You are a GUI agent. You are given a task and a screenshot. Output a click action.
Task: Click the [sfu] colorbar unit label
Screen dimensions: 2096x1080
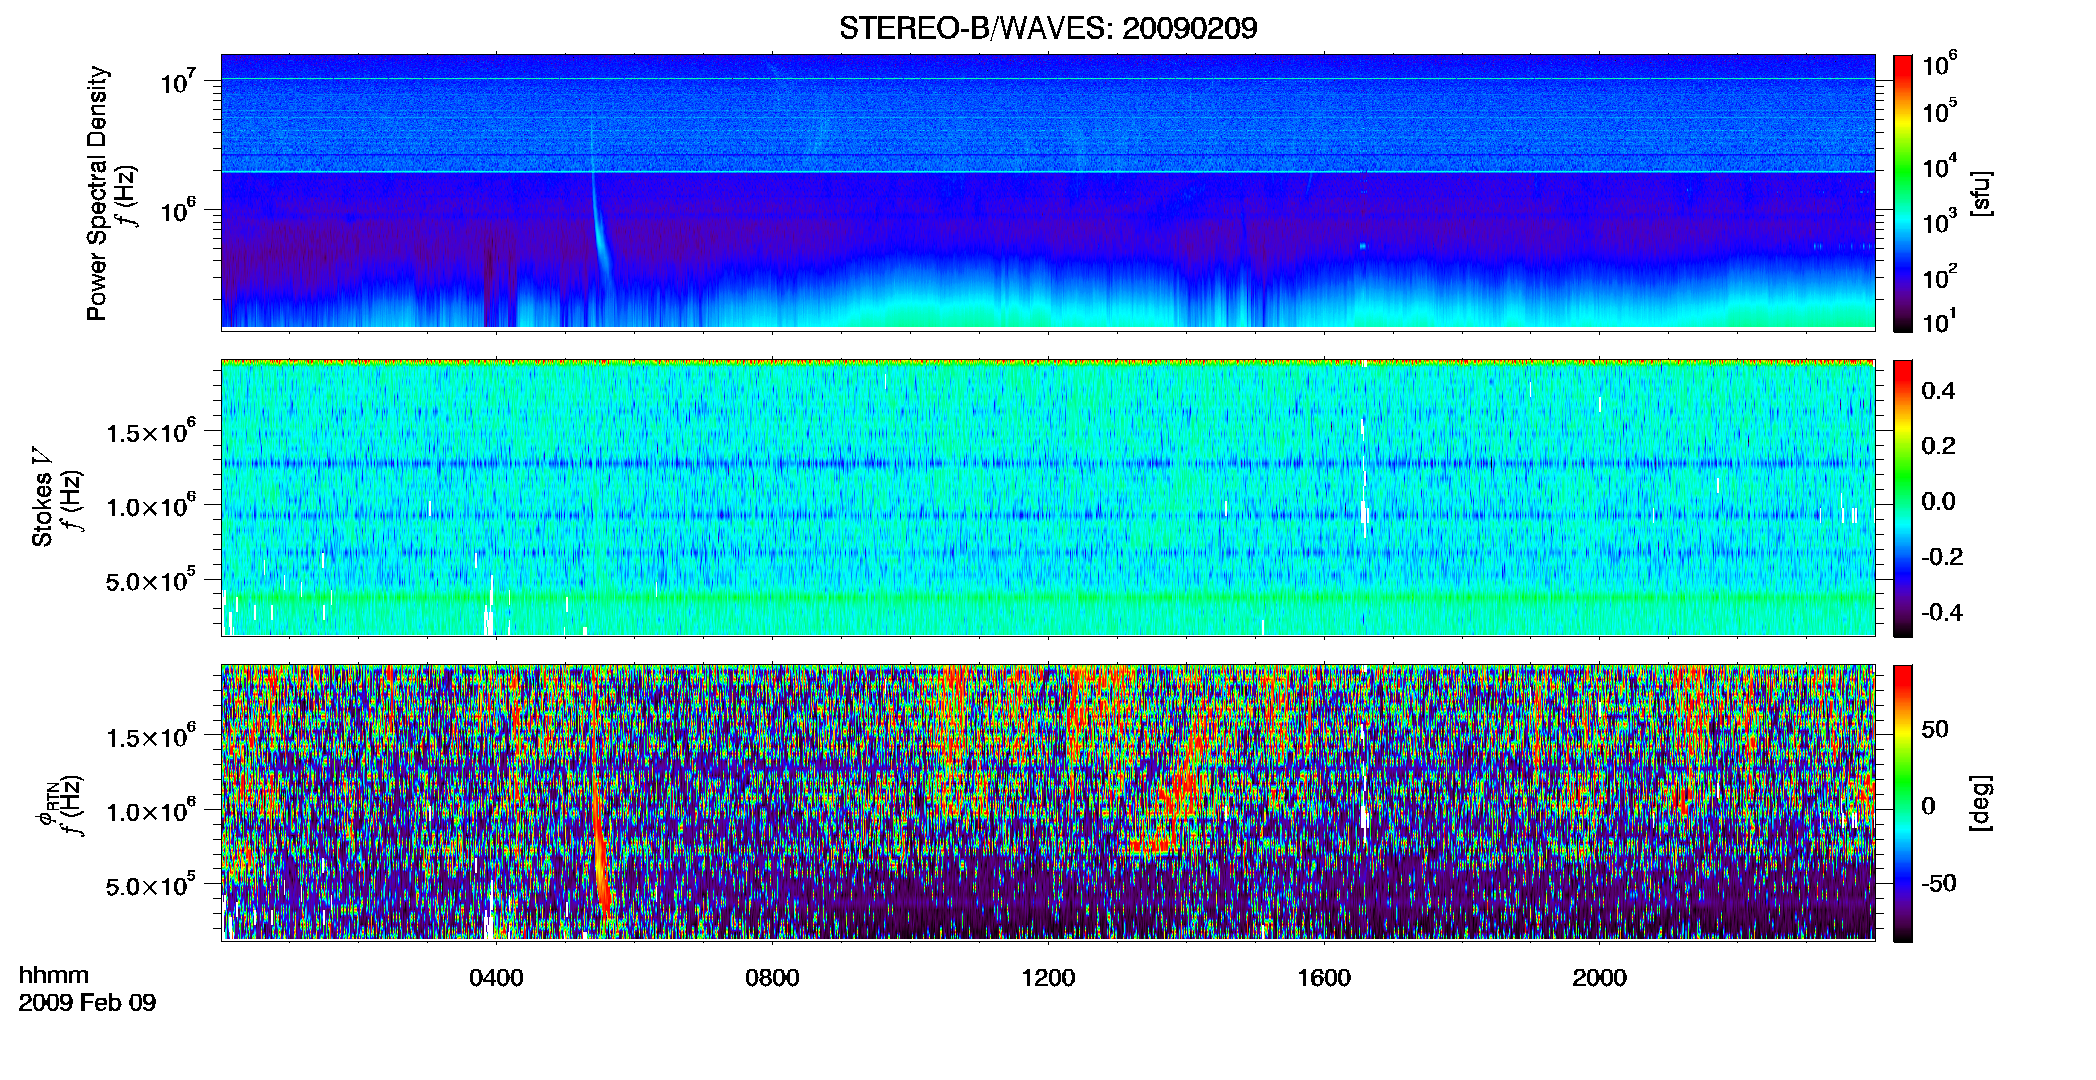pyautogui.click(x=1980, y=193)
